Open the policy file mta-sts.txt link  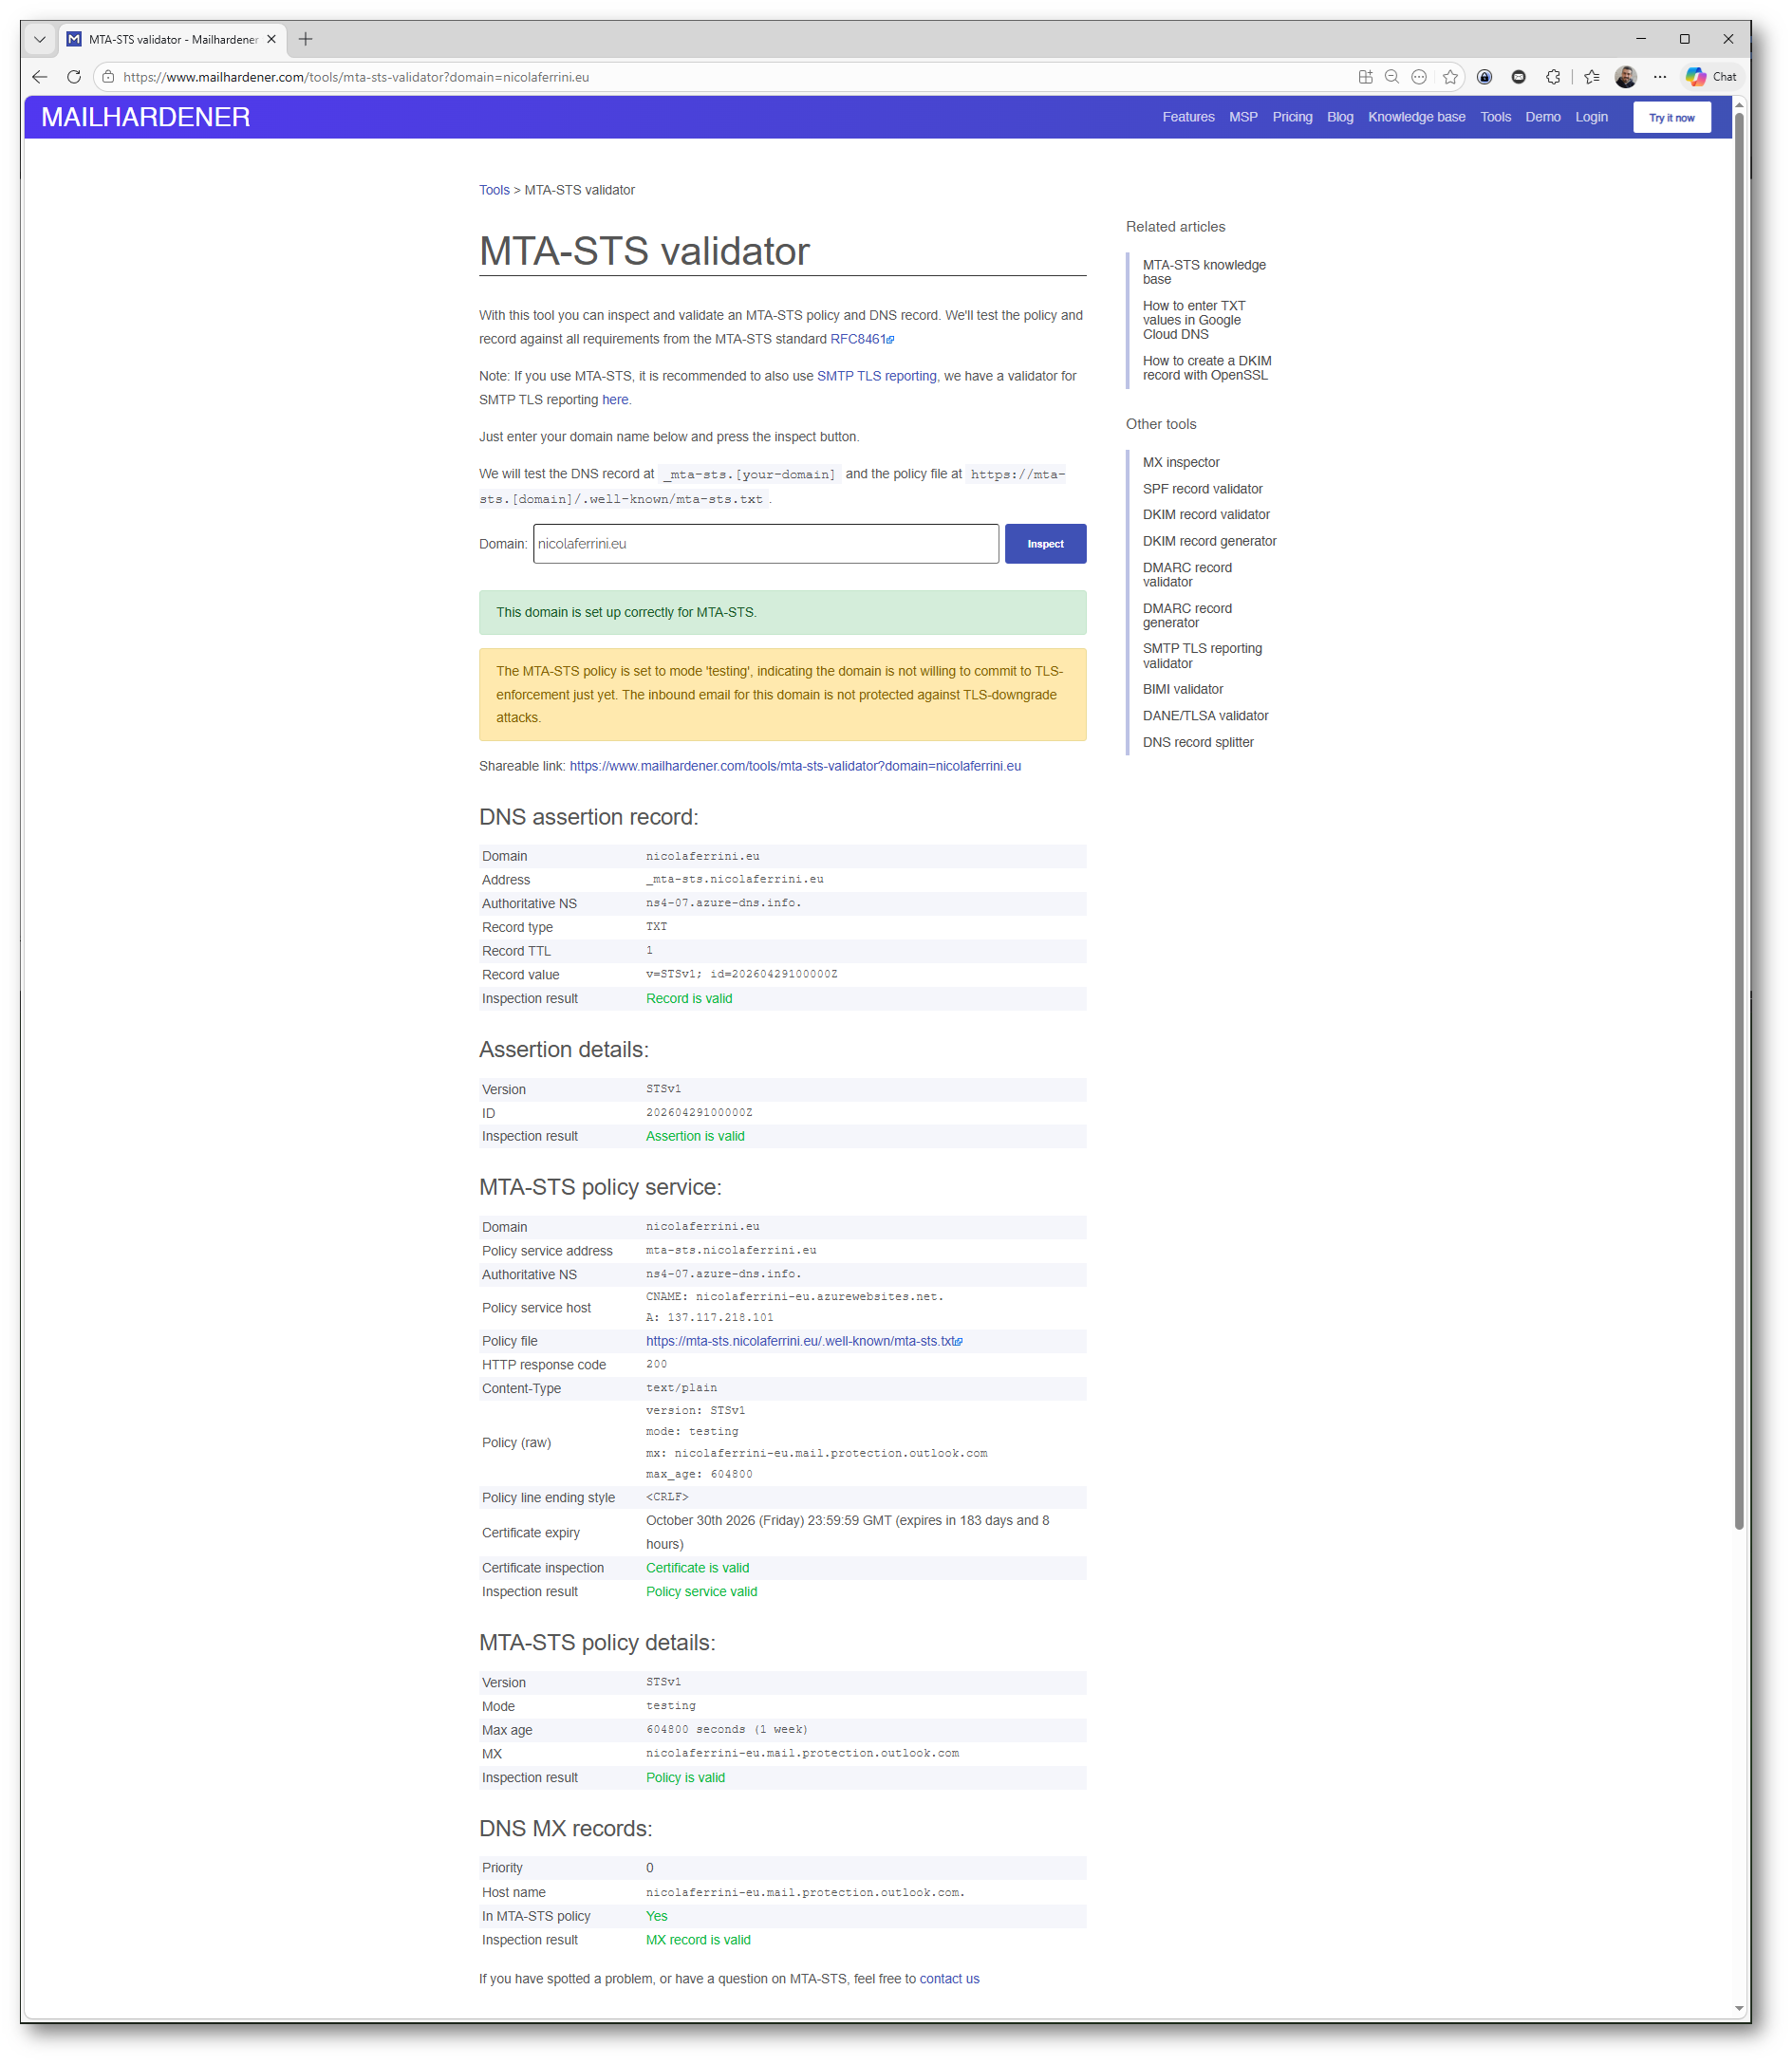point(804,1341)
